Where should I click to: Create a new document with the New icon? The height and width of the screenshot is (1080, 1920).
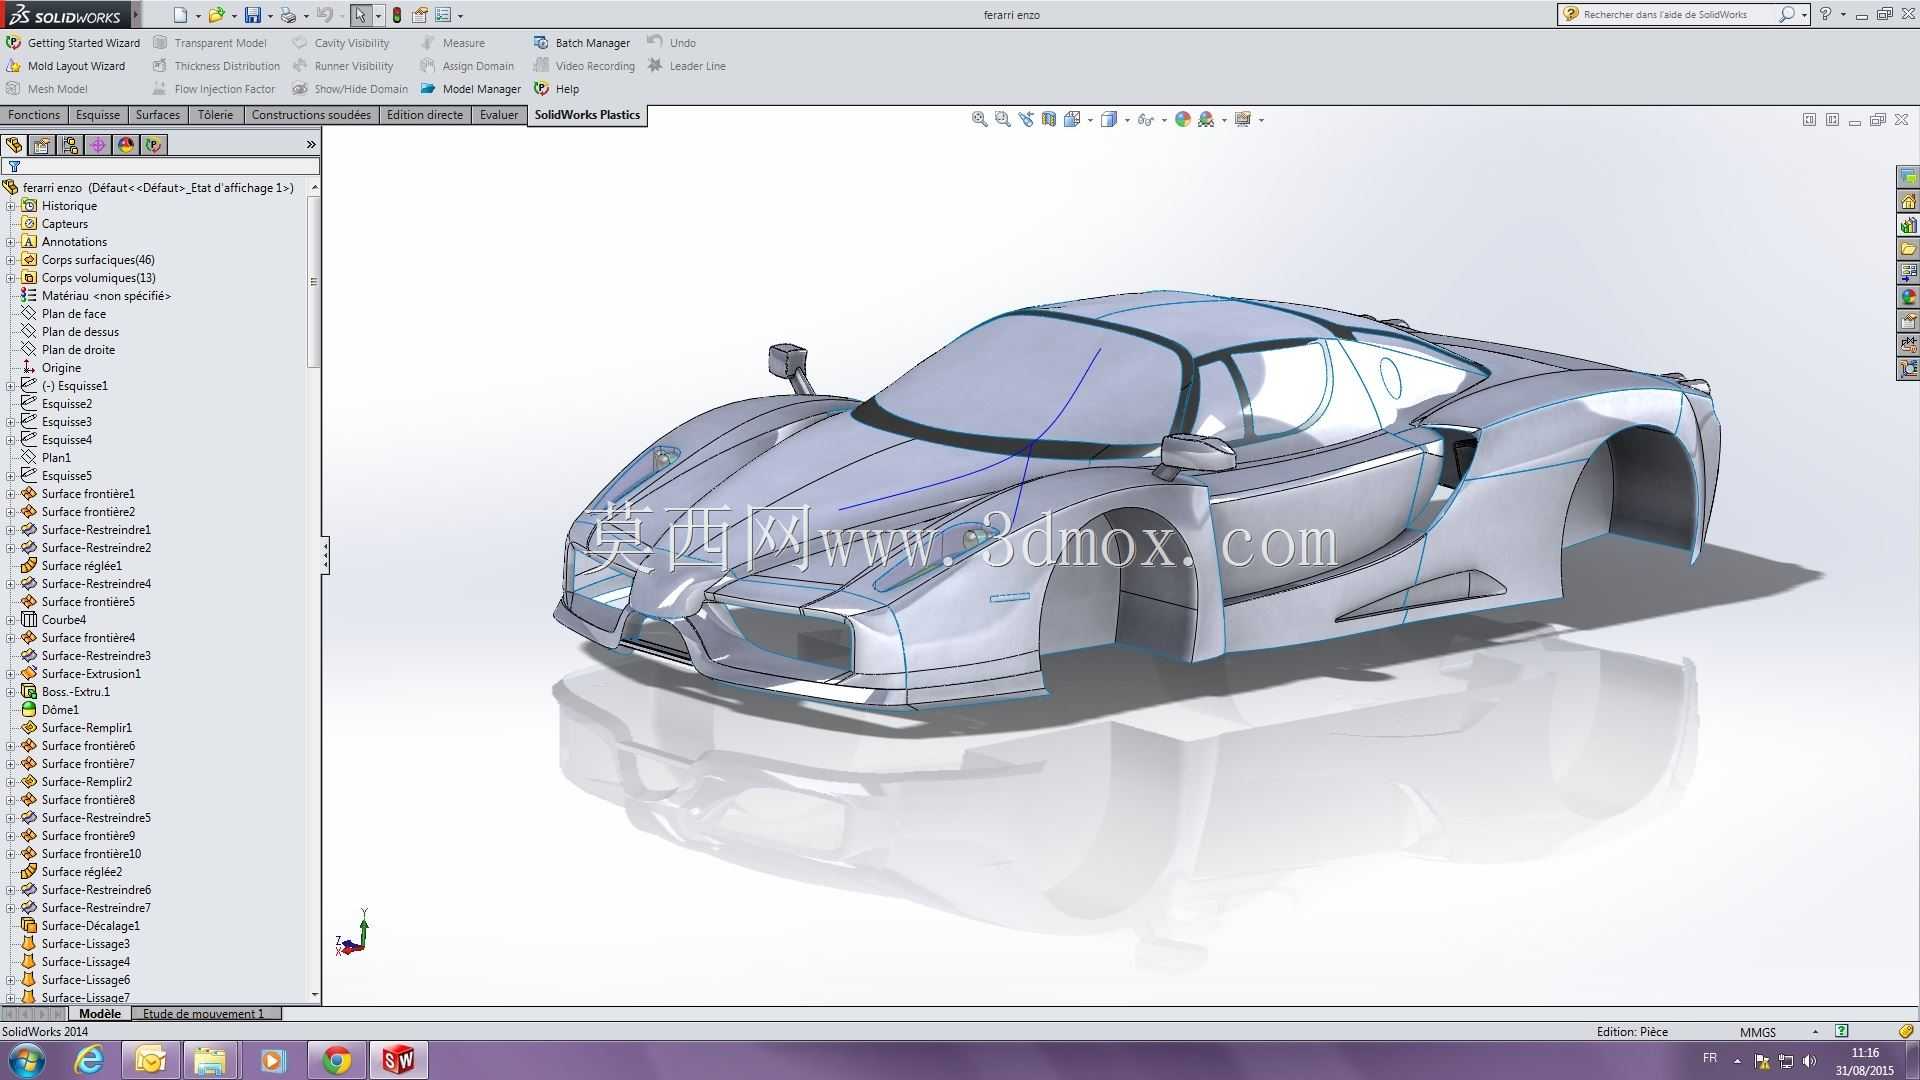coord(180,15)
